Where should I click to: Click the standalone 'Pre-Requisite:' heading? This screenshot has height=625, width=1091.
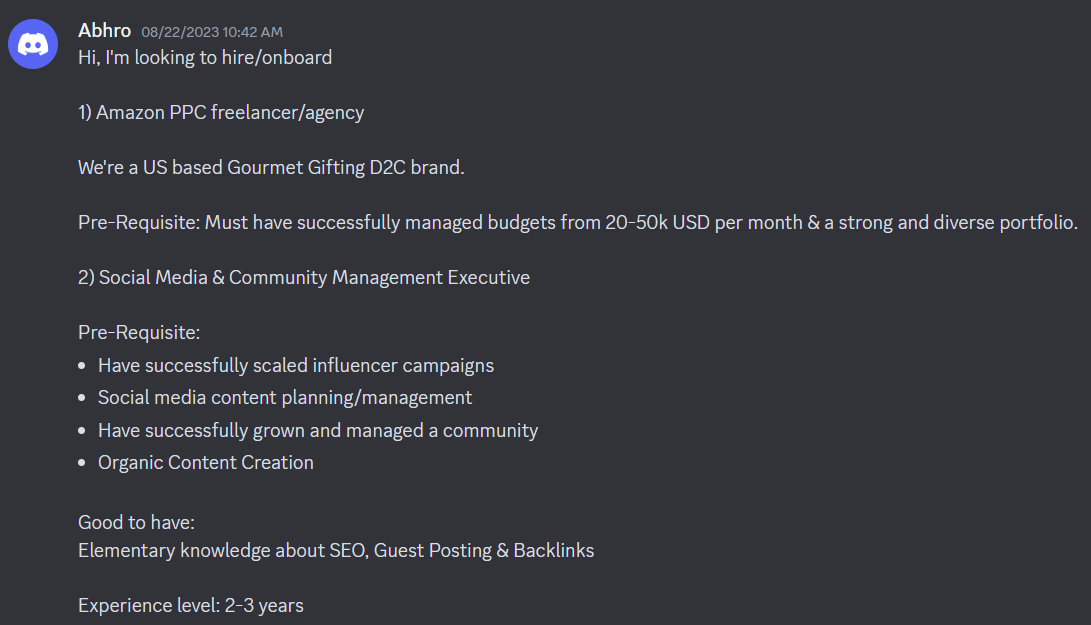point(139,332)
